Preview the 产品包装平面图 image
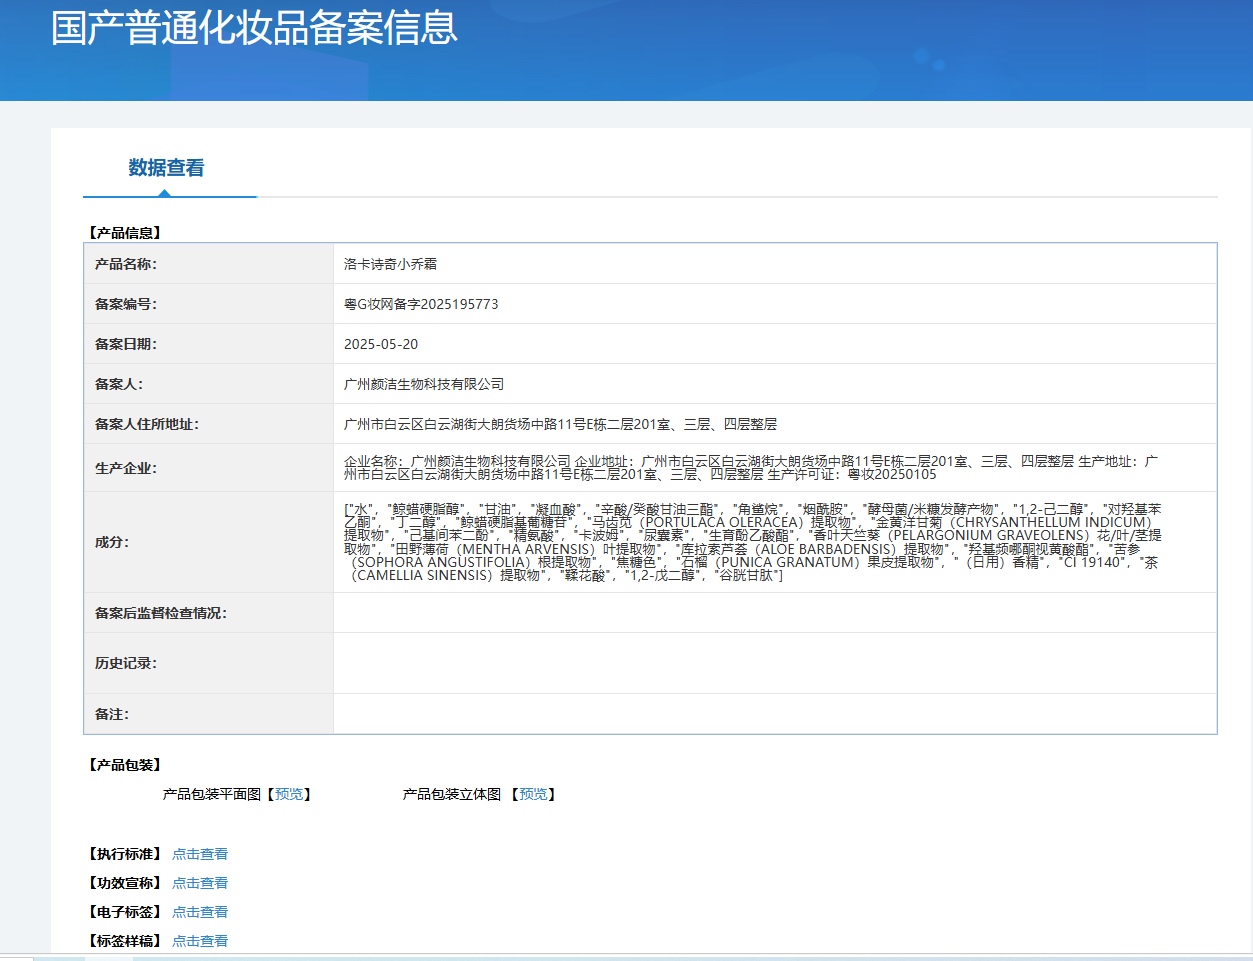The image size is (1253, 961). click(289, 794)
